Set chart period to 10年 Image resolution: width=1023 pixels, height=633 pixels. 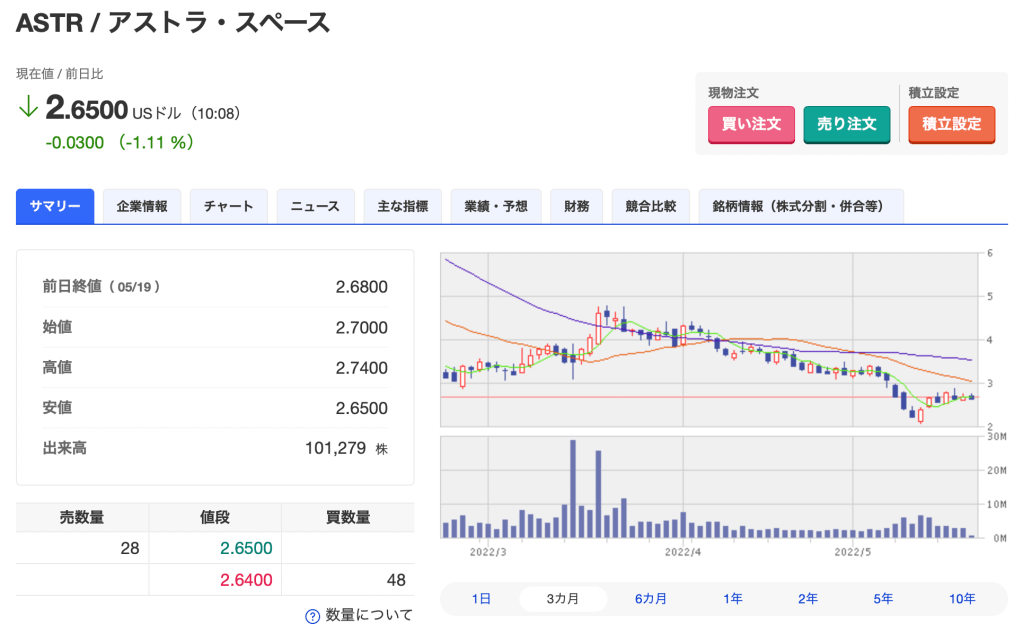pyautogui.click(x=962, y=599)
